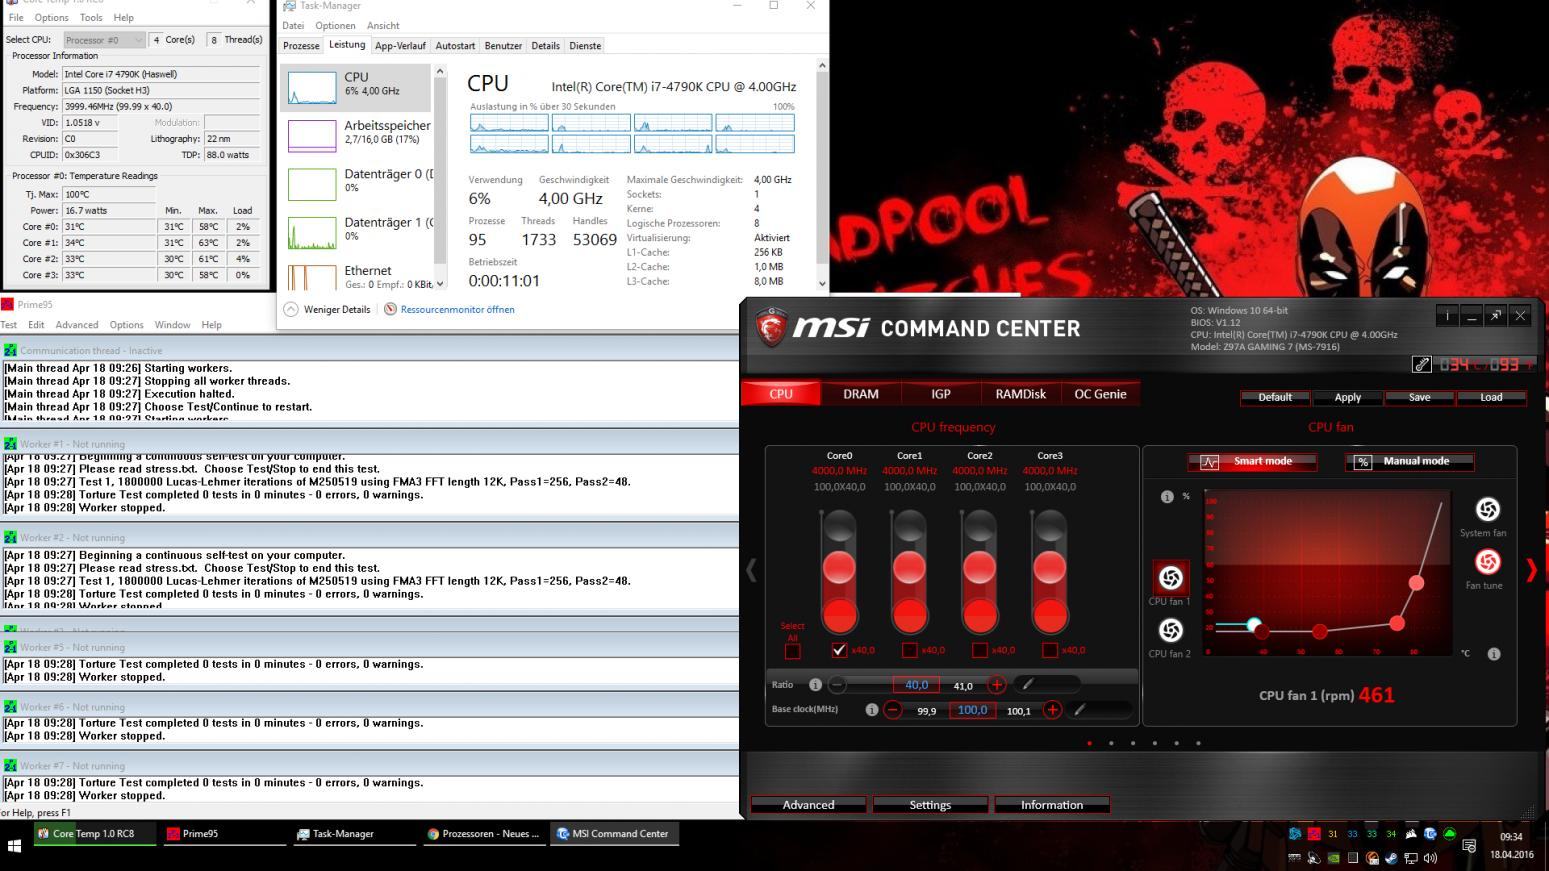Go to next page with right red arrow
This screenshot has width=1549, height=871.
pos(1531,570)
